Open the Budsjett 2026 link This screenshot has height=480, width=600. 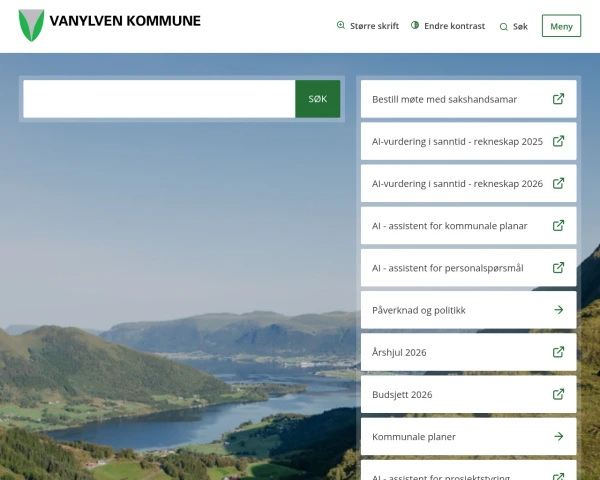coord(402,394)
